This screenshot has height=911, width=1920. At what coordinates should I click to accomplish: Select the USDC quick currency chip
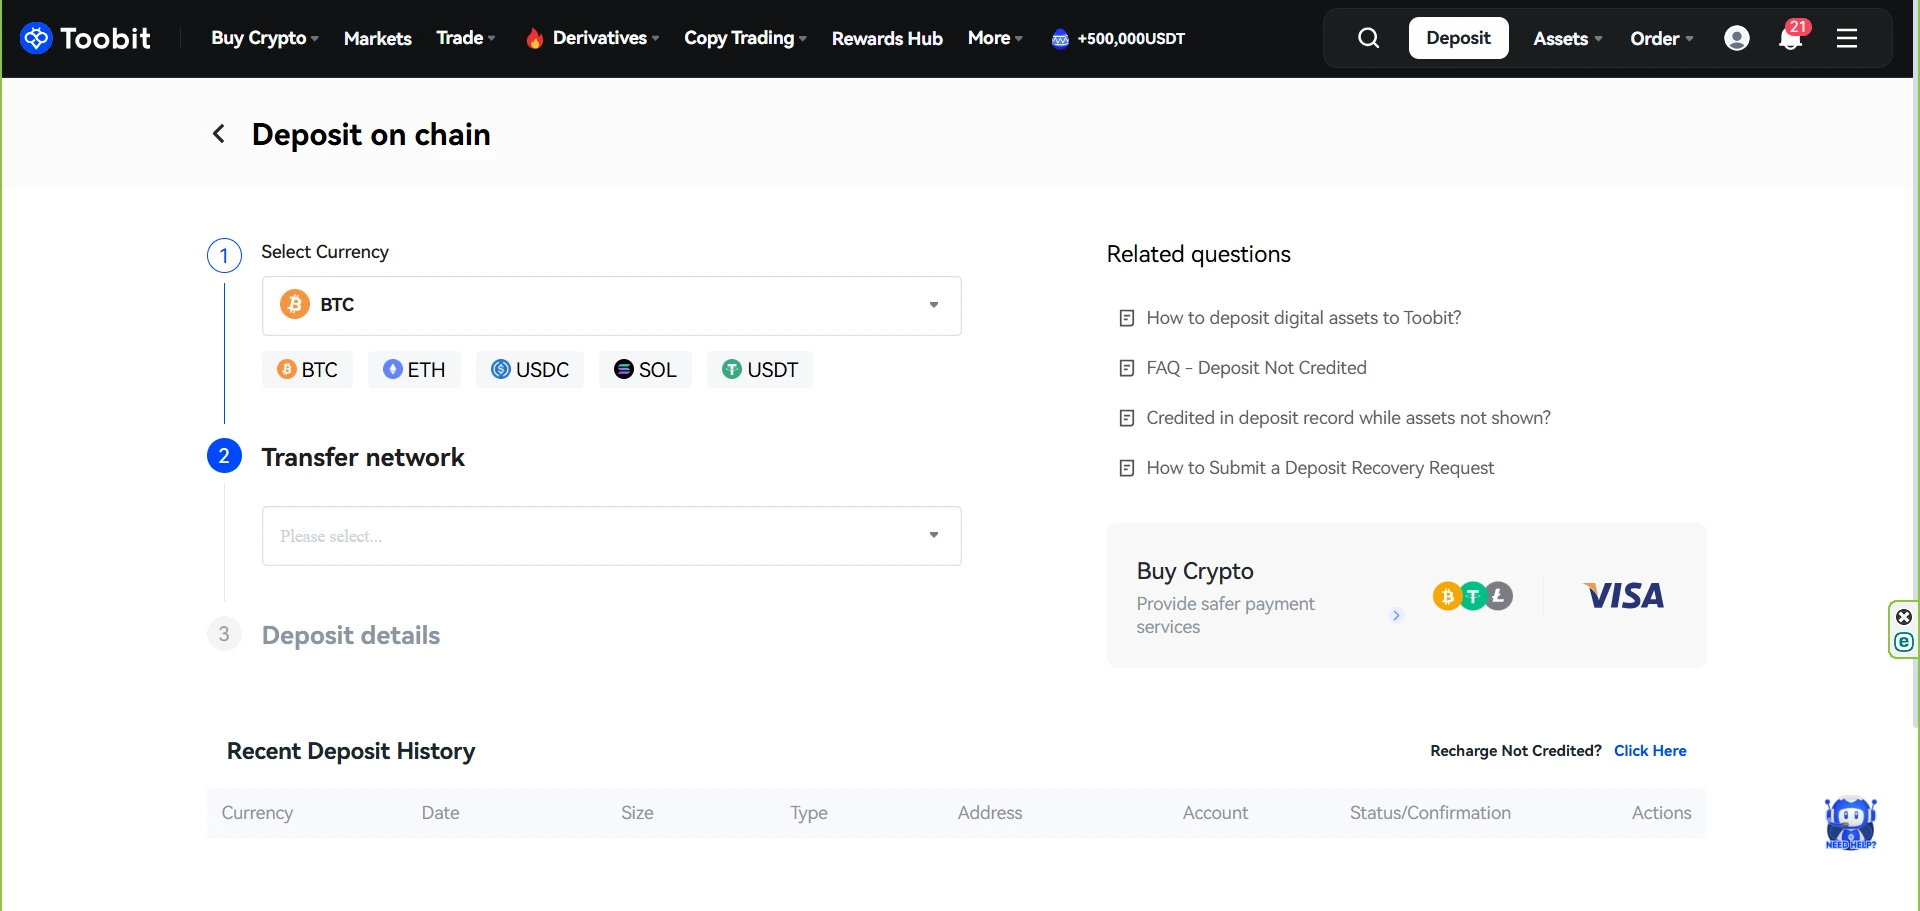(530, 370)
